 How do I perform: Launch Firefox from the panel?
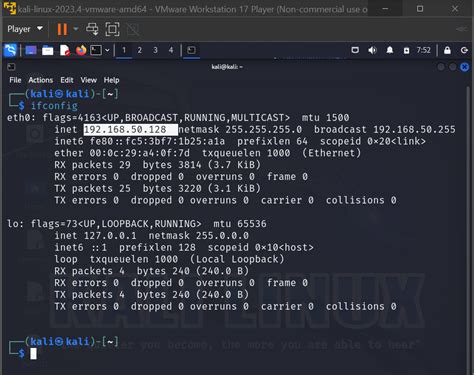tap(81, 50)
